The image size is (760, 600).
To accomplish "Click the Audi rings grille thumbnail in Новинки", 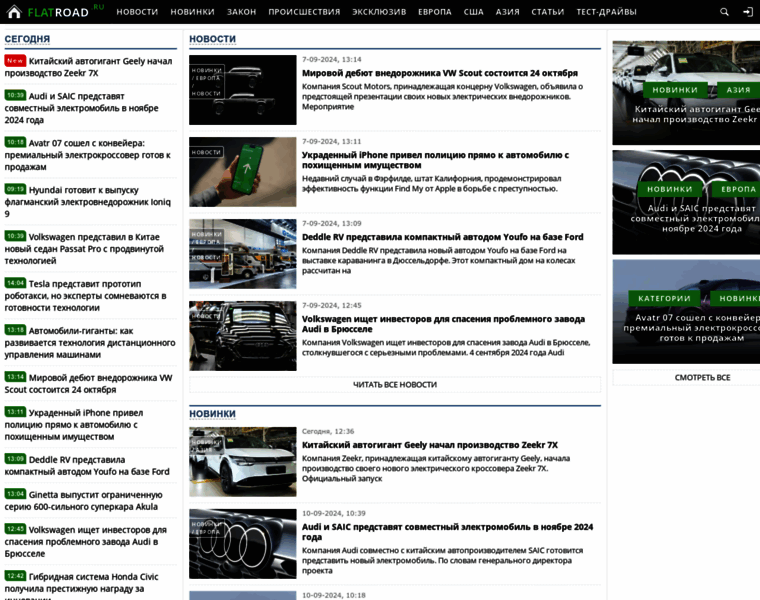I will pyautogui.click(x=242, y=543).
